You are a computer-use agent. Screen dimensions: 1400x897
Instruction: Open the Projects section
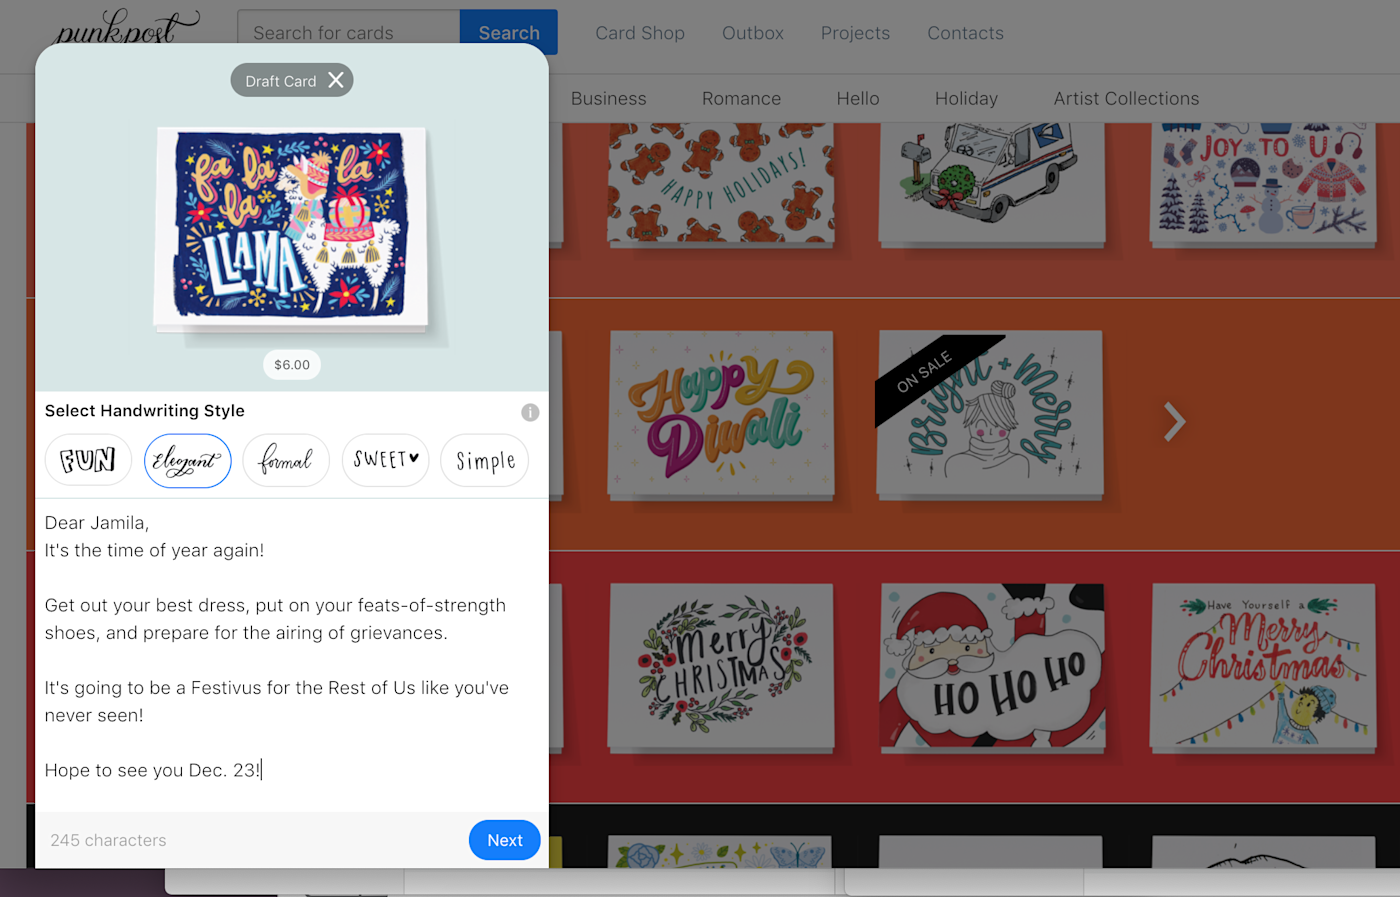855,32
